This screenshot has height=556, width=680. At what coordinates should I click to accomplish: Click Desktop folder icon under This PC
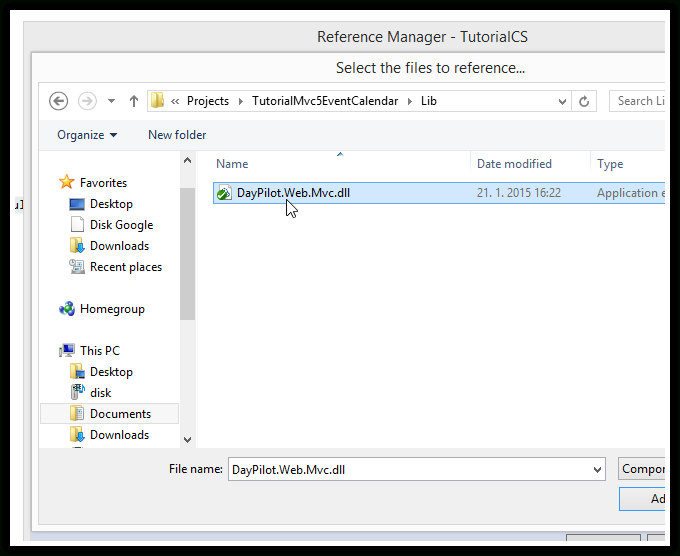pos(77,371)
